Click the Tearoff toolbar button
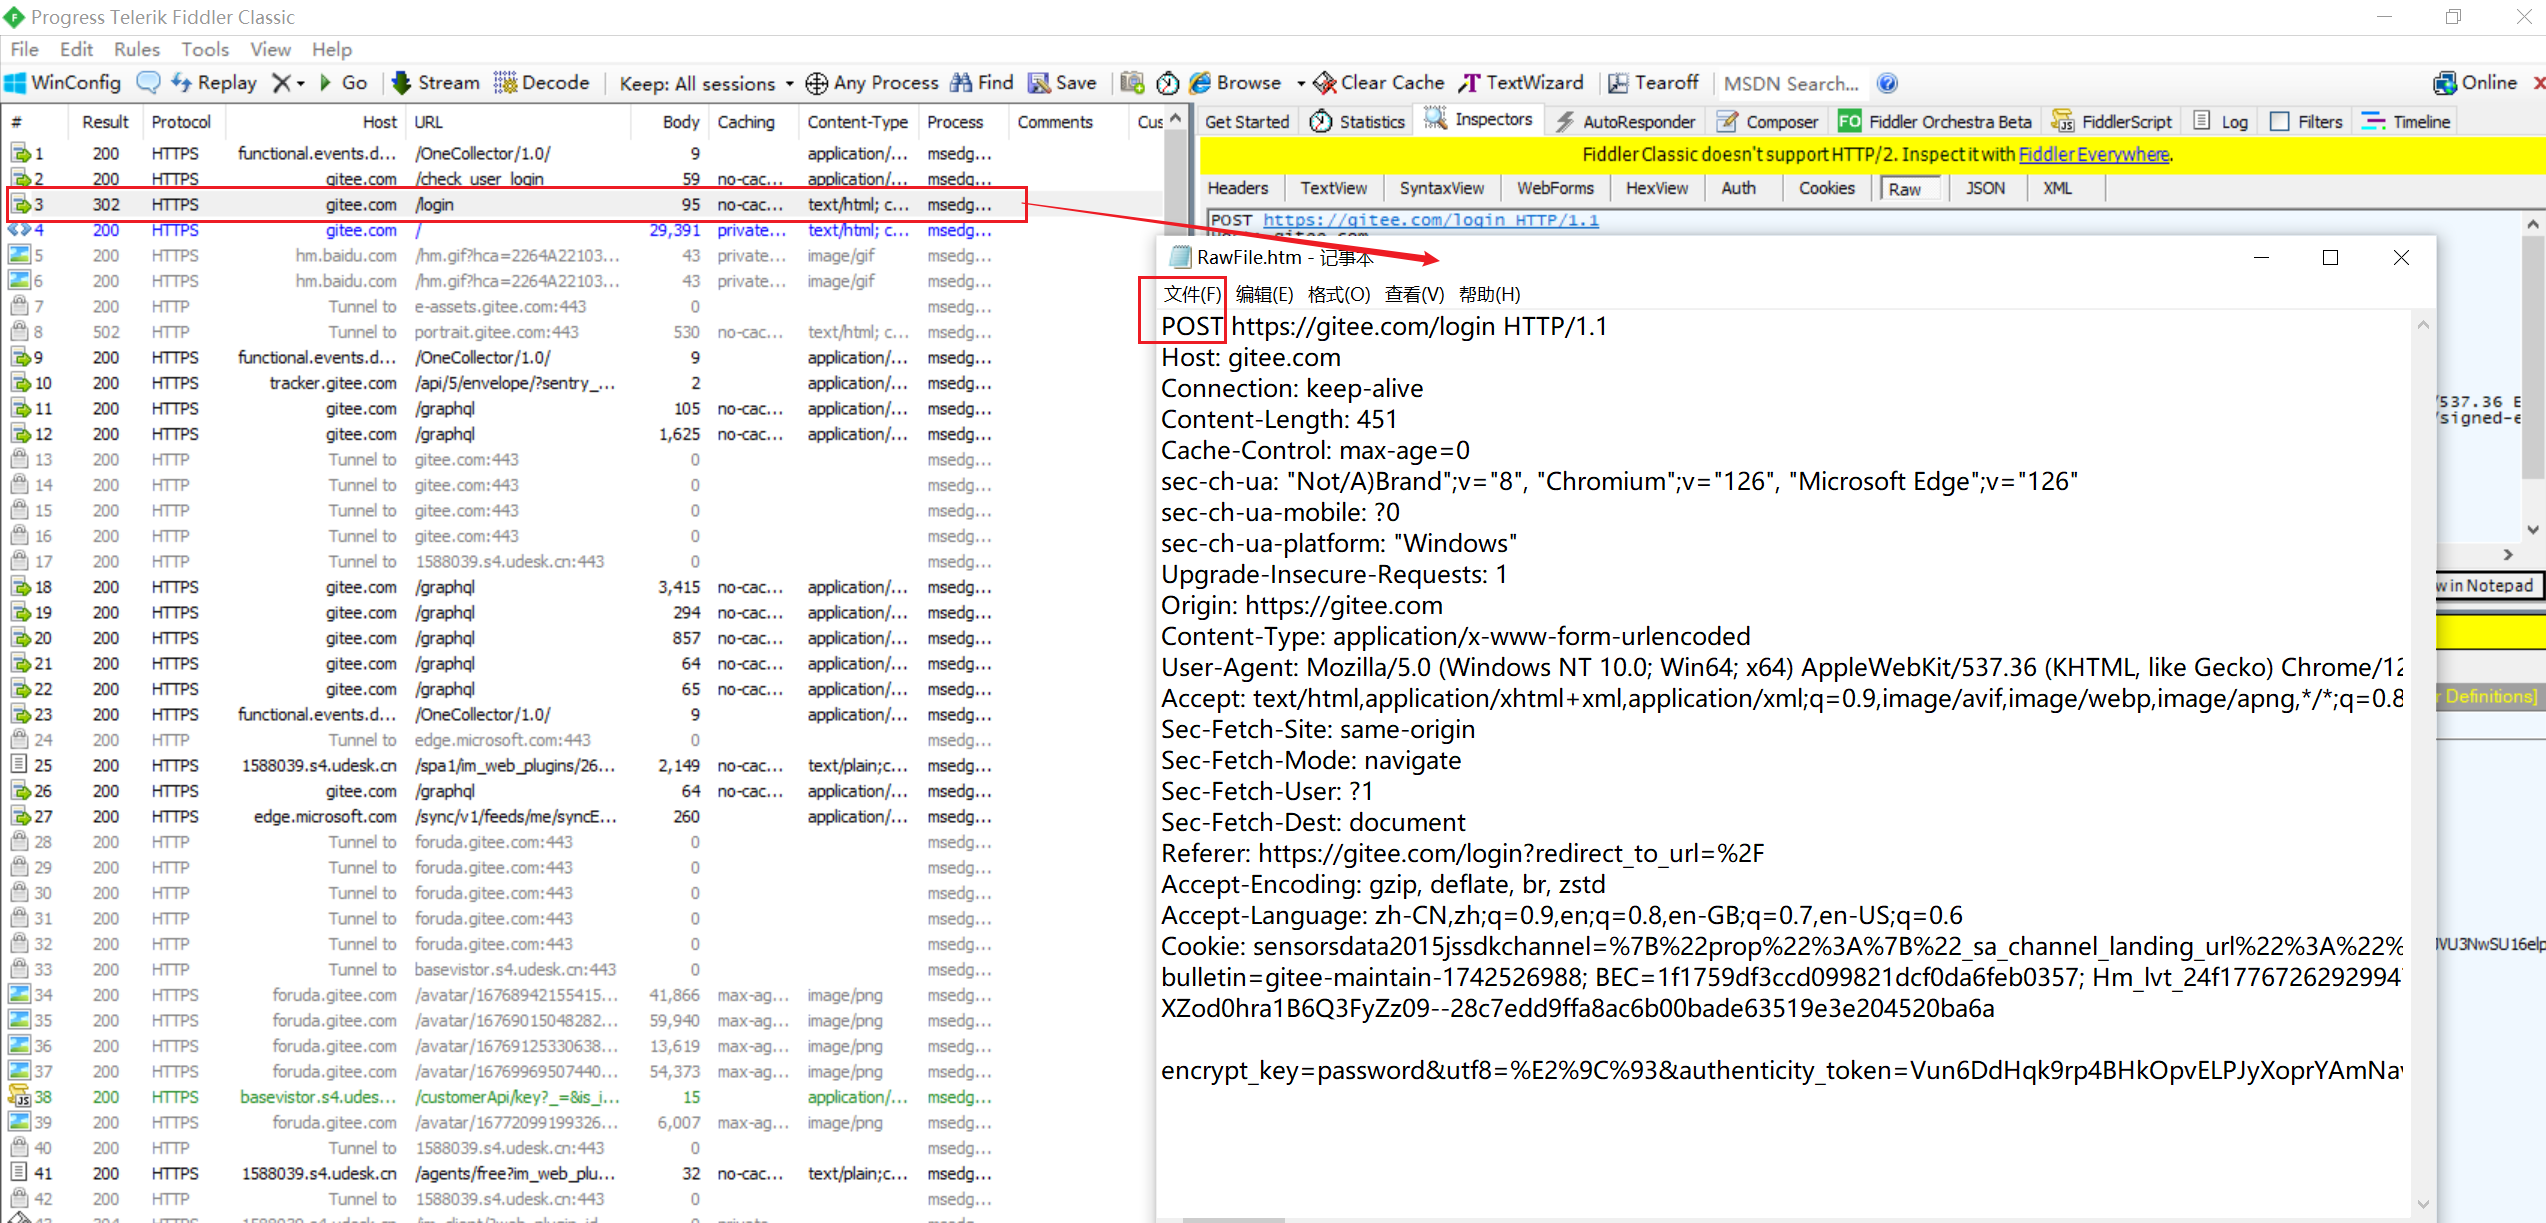This screenshot has height=1223, width=2546. (x=1653, y=83)
